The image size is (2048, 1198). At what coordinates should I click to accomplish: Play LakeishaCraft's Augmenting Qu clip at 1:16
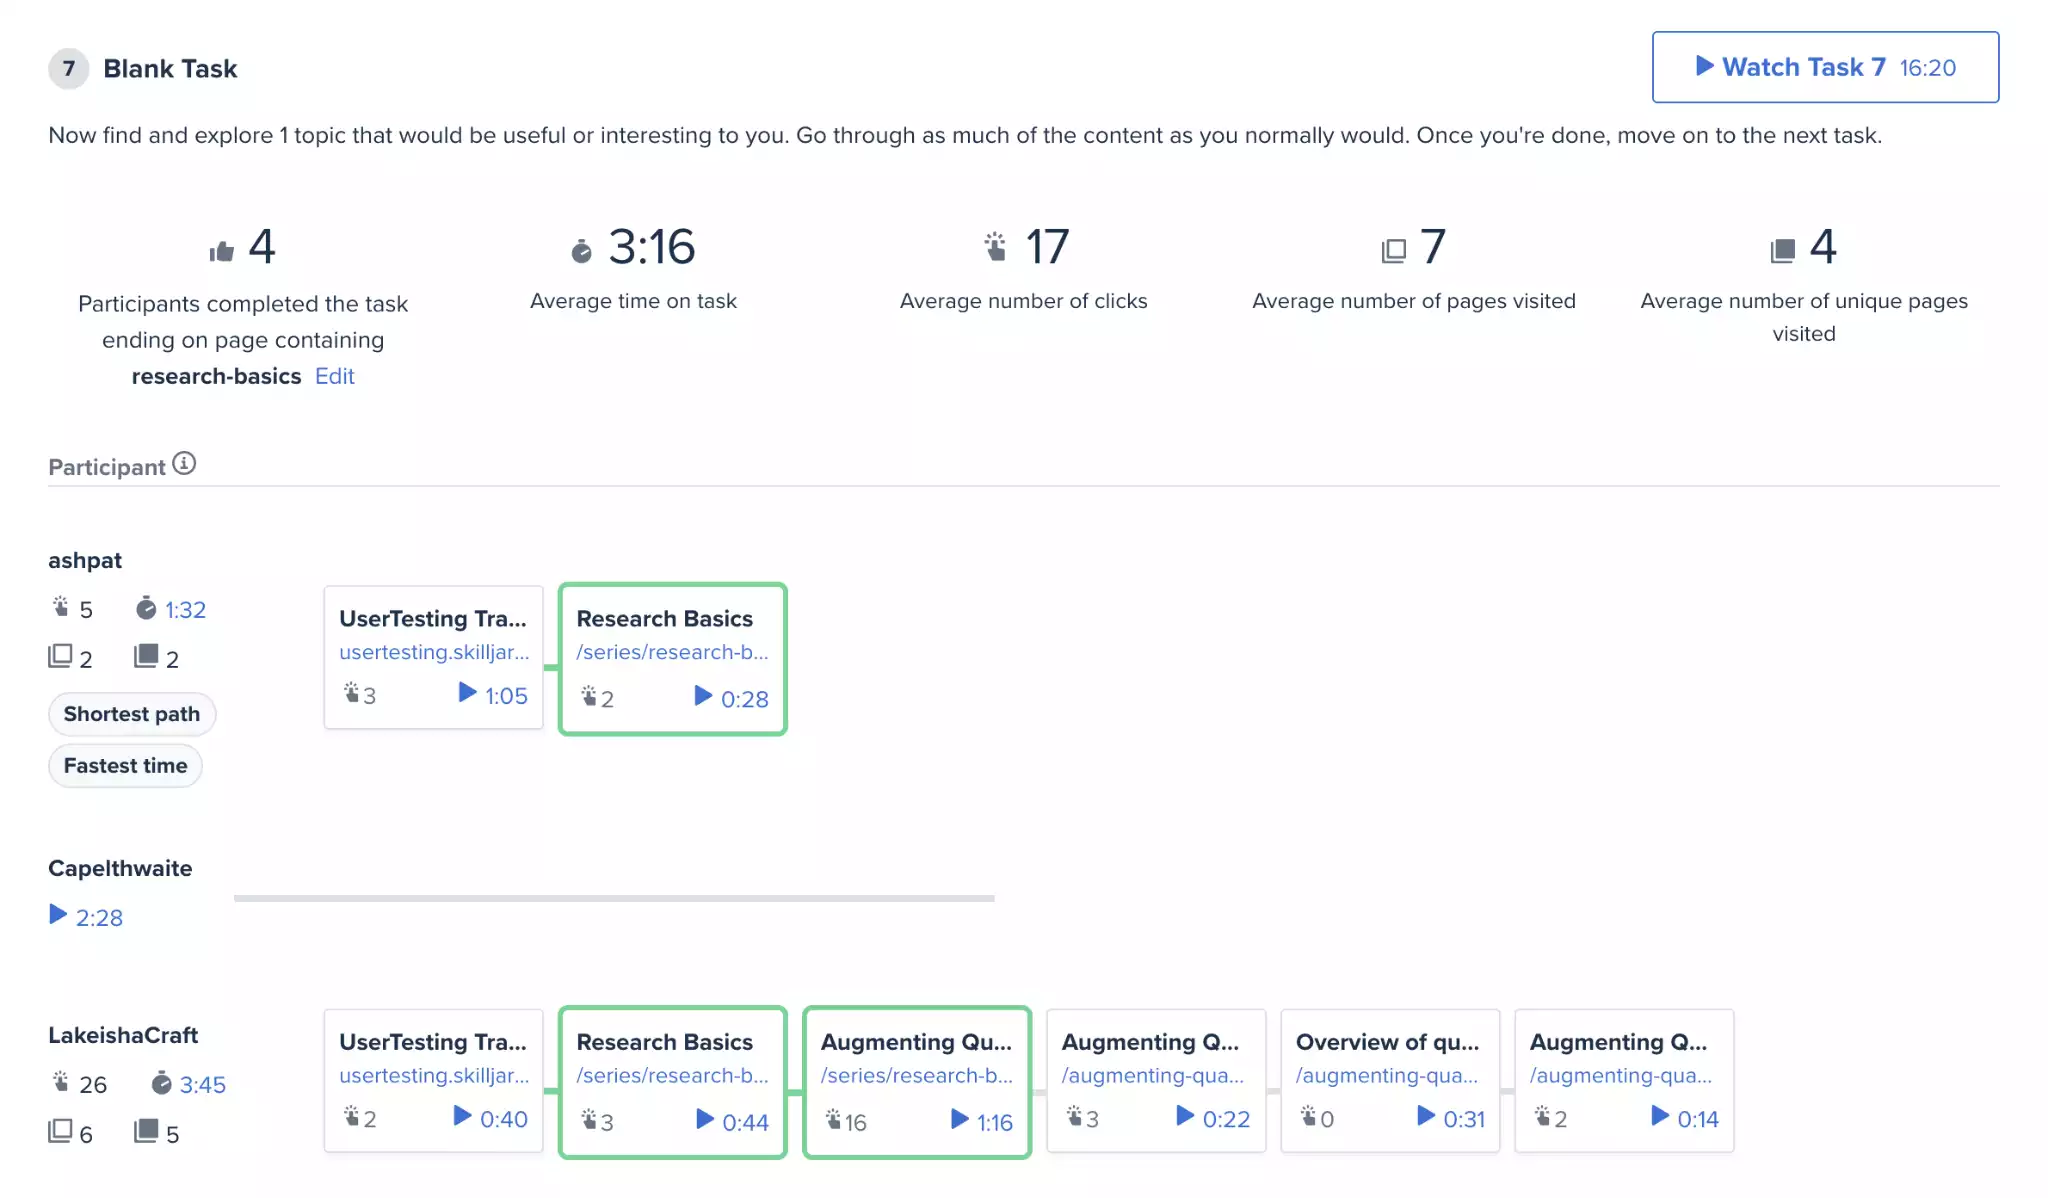coord(984,1122)
